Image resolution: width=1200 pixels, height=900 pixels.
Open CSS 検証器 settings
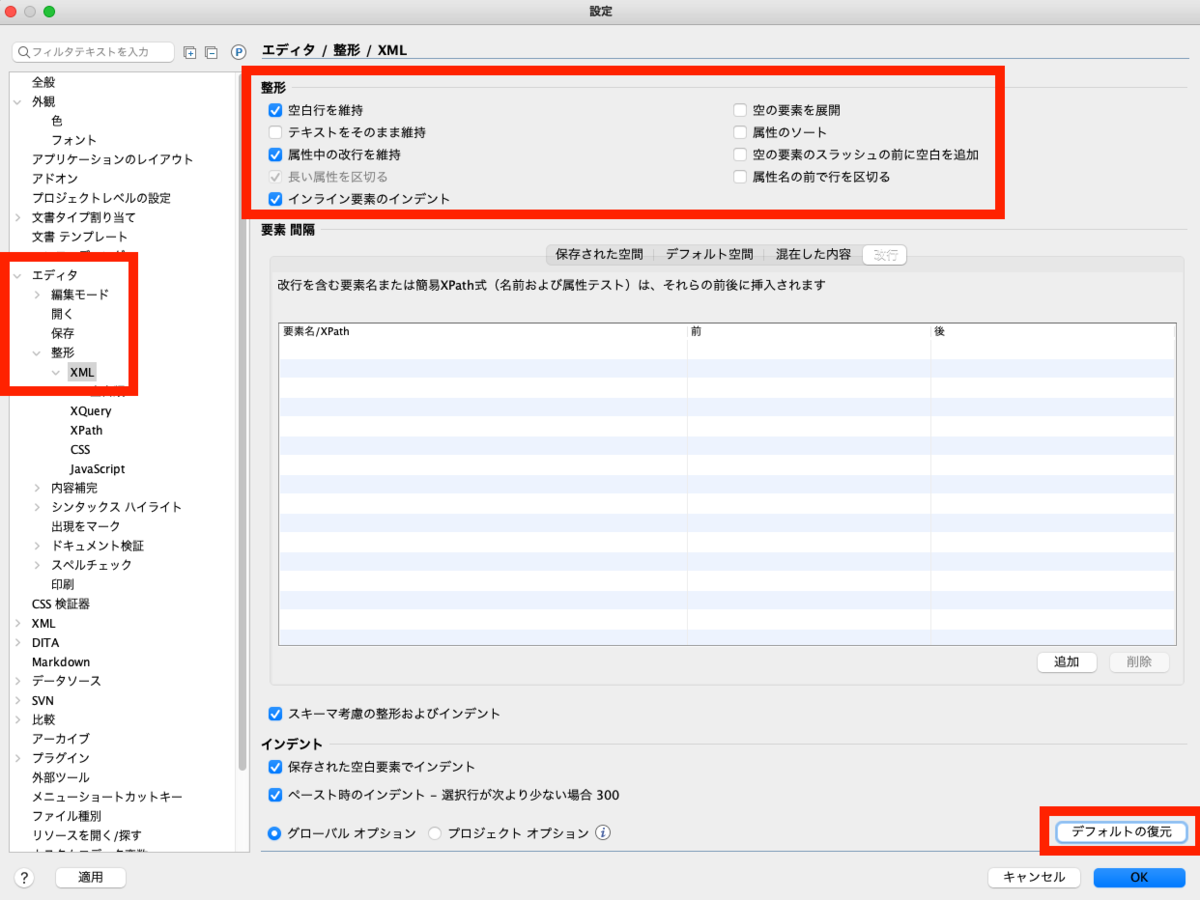click(60, 604)
